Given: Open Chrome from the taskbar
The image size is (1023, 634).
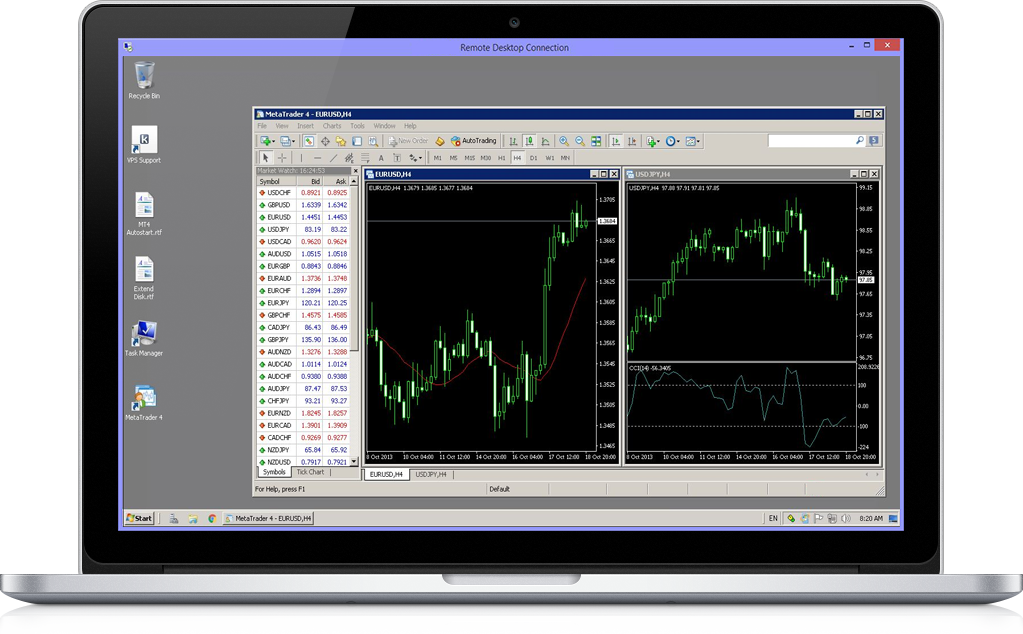Looking at the screenshot, I should pos(212,519).
